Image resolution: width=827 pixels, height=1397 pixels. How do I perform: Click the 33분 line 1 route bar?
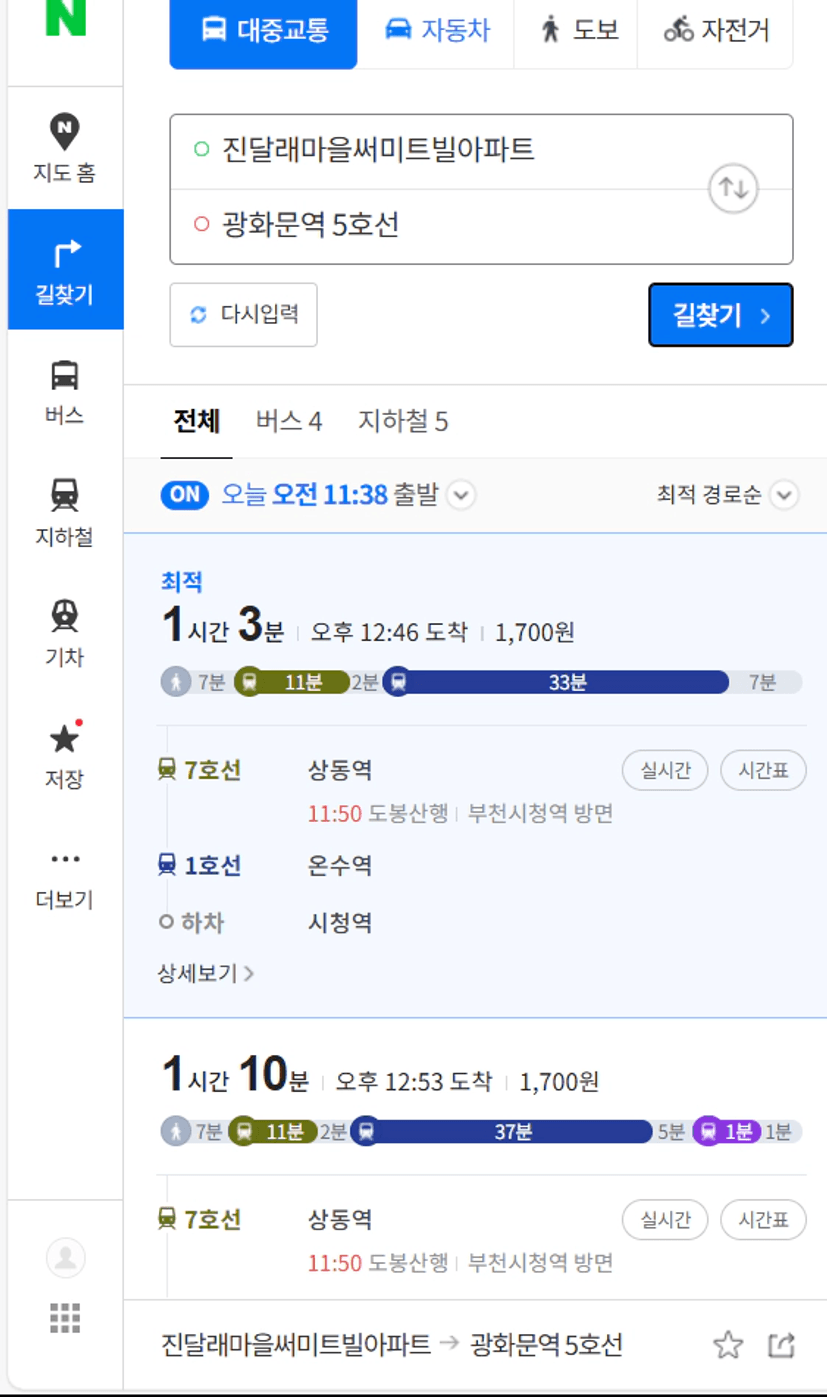pyautogui.click(x=565, y=683)
